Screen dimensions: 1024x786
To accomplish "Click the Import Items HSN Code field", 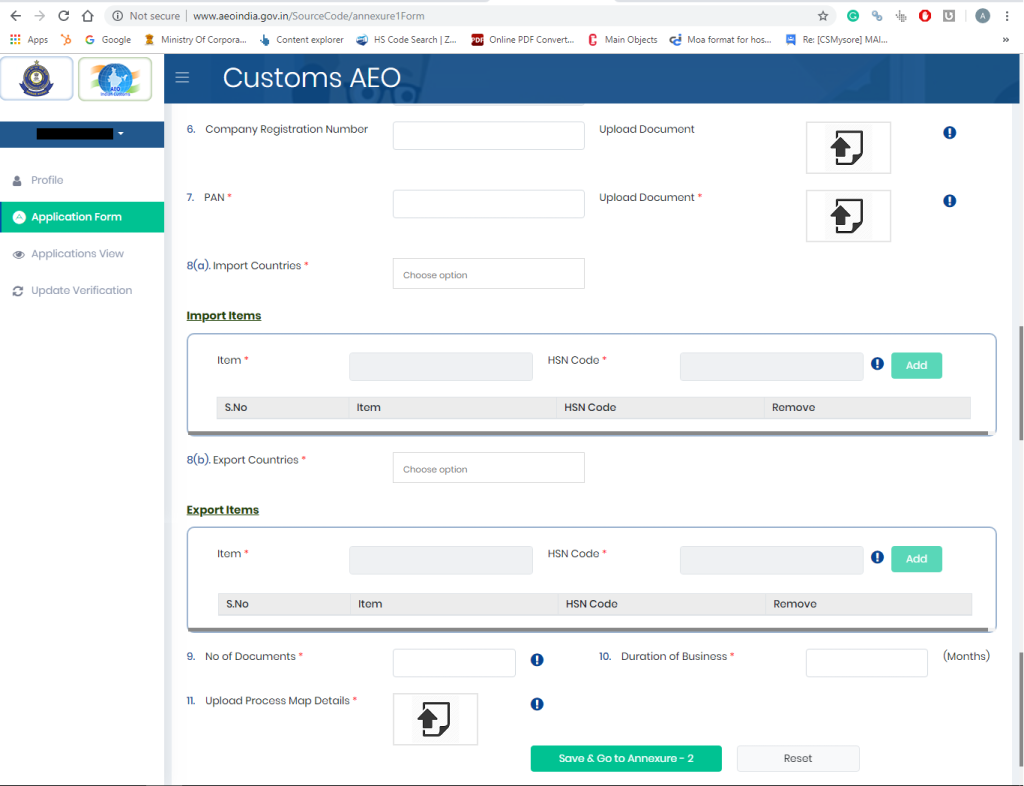I will point(771,366).
